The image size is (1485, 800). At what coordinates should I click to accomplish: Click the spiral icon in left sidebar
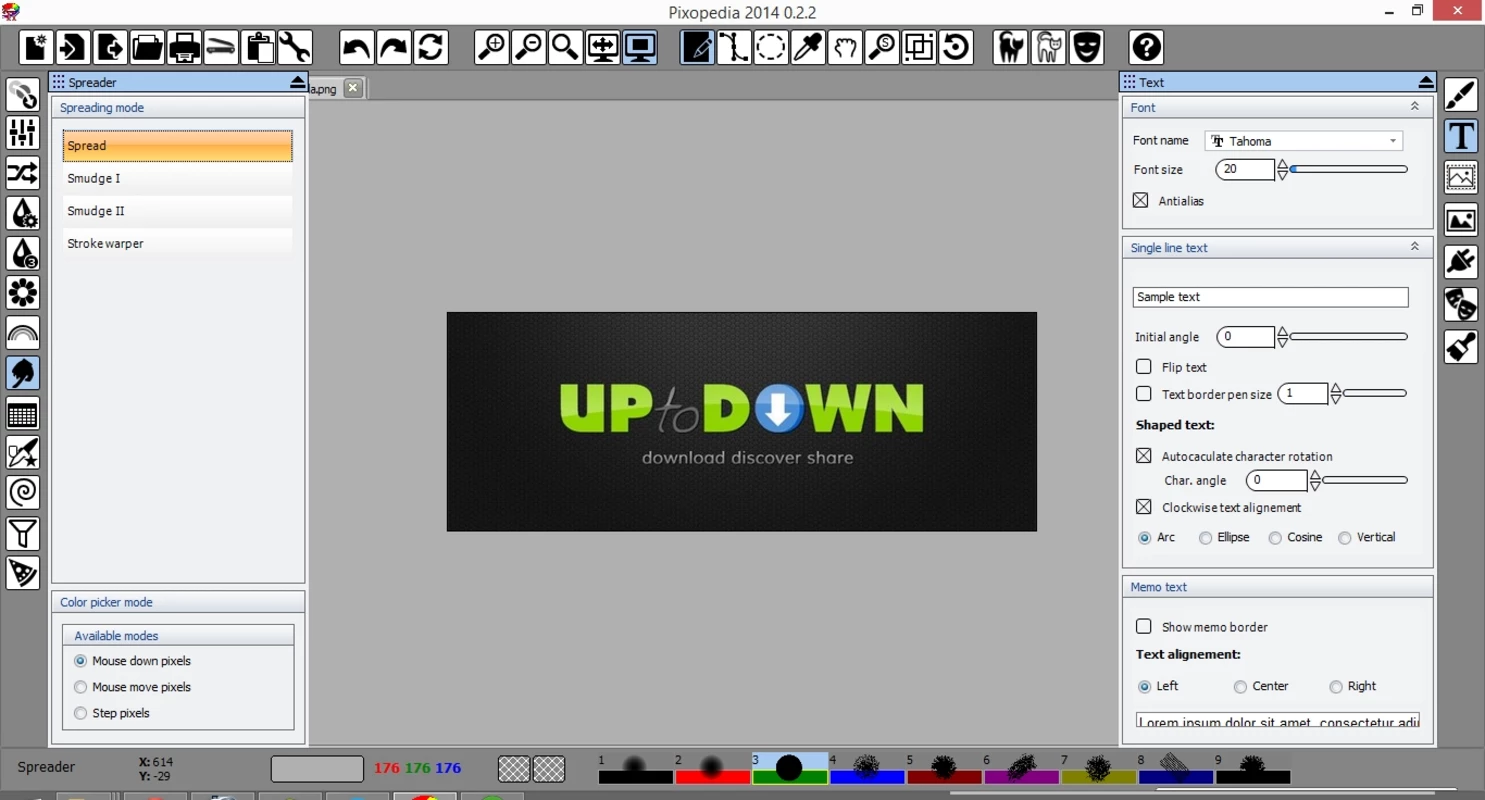[23, 493]
